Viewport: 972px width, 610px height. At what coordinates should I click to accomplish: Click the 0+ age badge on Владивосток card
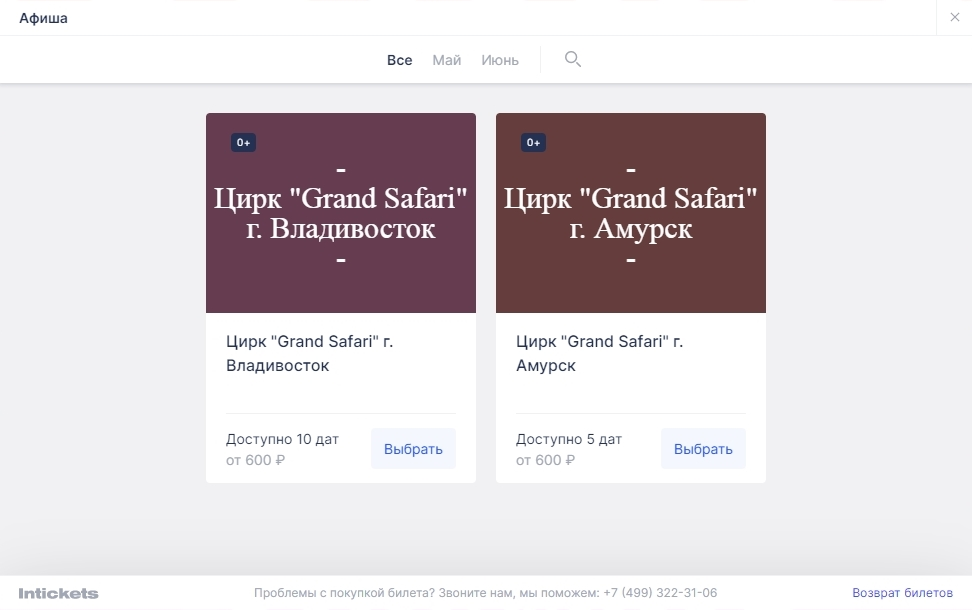coord(243,143)
